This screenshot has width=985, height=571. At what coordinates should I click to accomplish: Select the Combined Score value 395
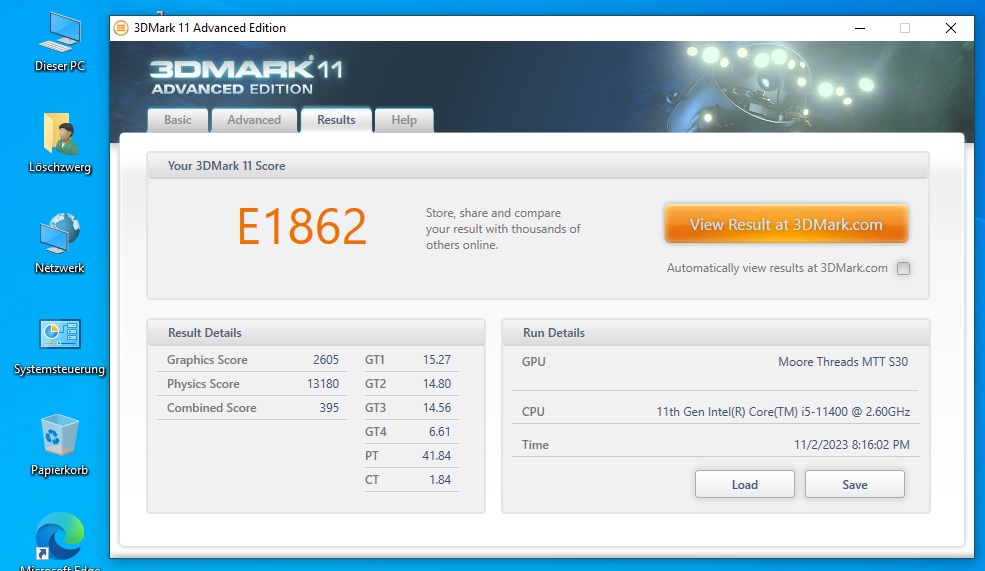[329, 408]
